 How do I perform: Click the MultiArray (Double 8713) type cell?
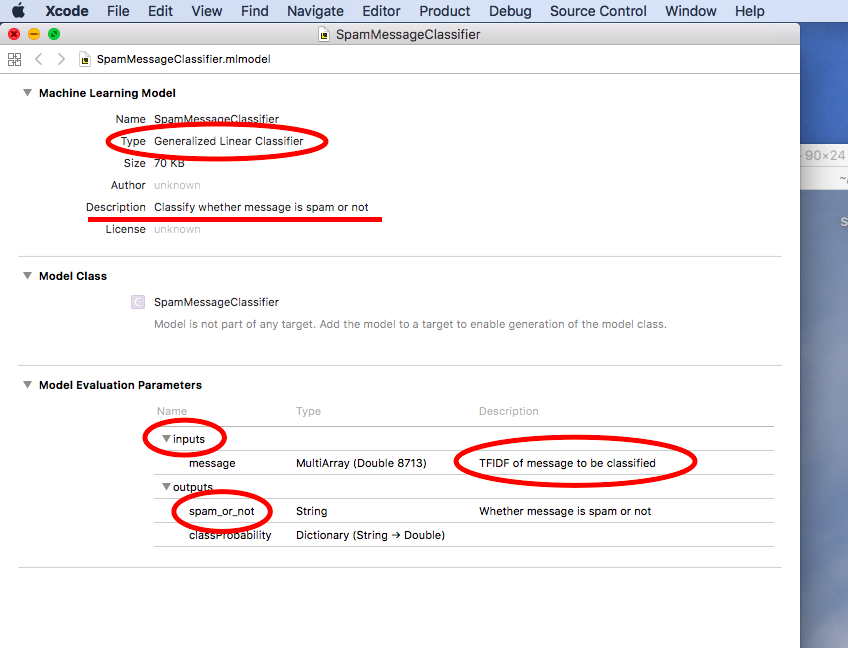(x=361, y=463)
